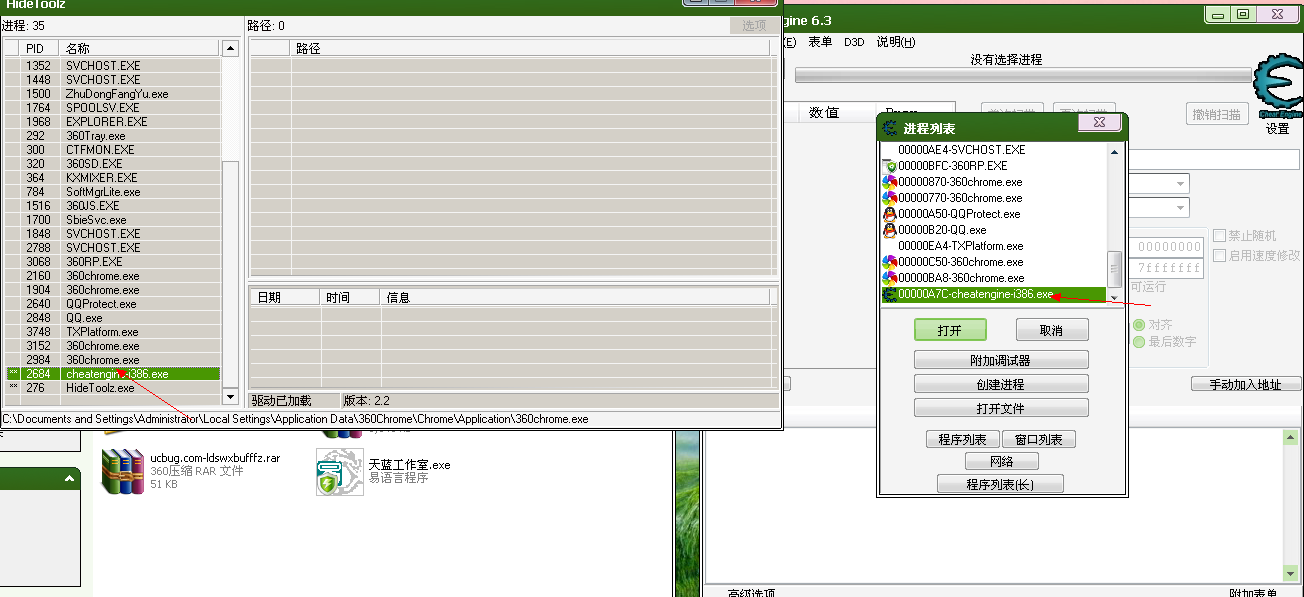Select the 最后数字 radio option

coord(1139,342)
